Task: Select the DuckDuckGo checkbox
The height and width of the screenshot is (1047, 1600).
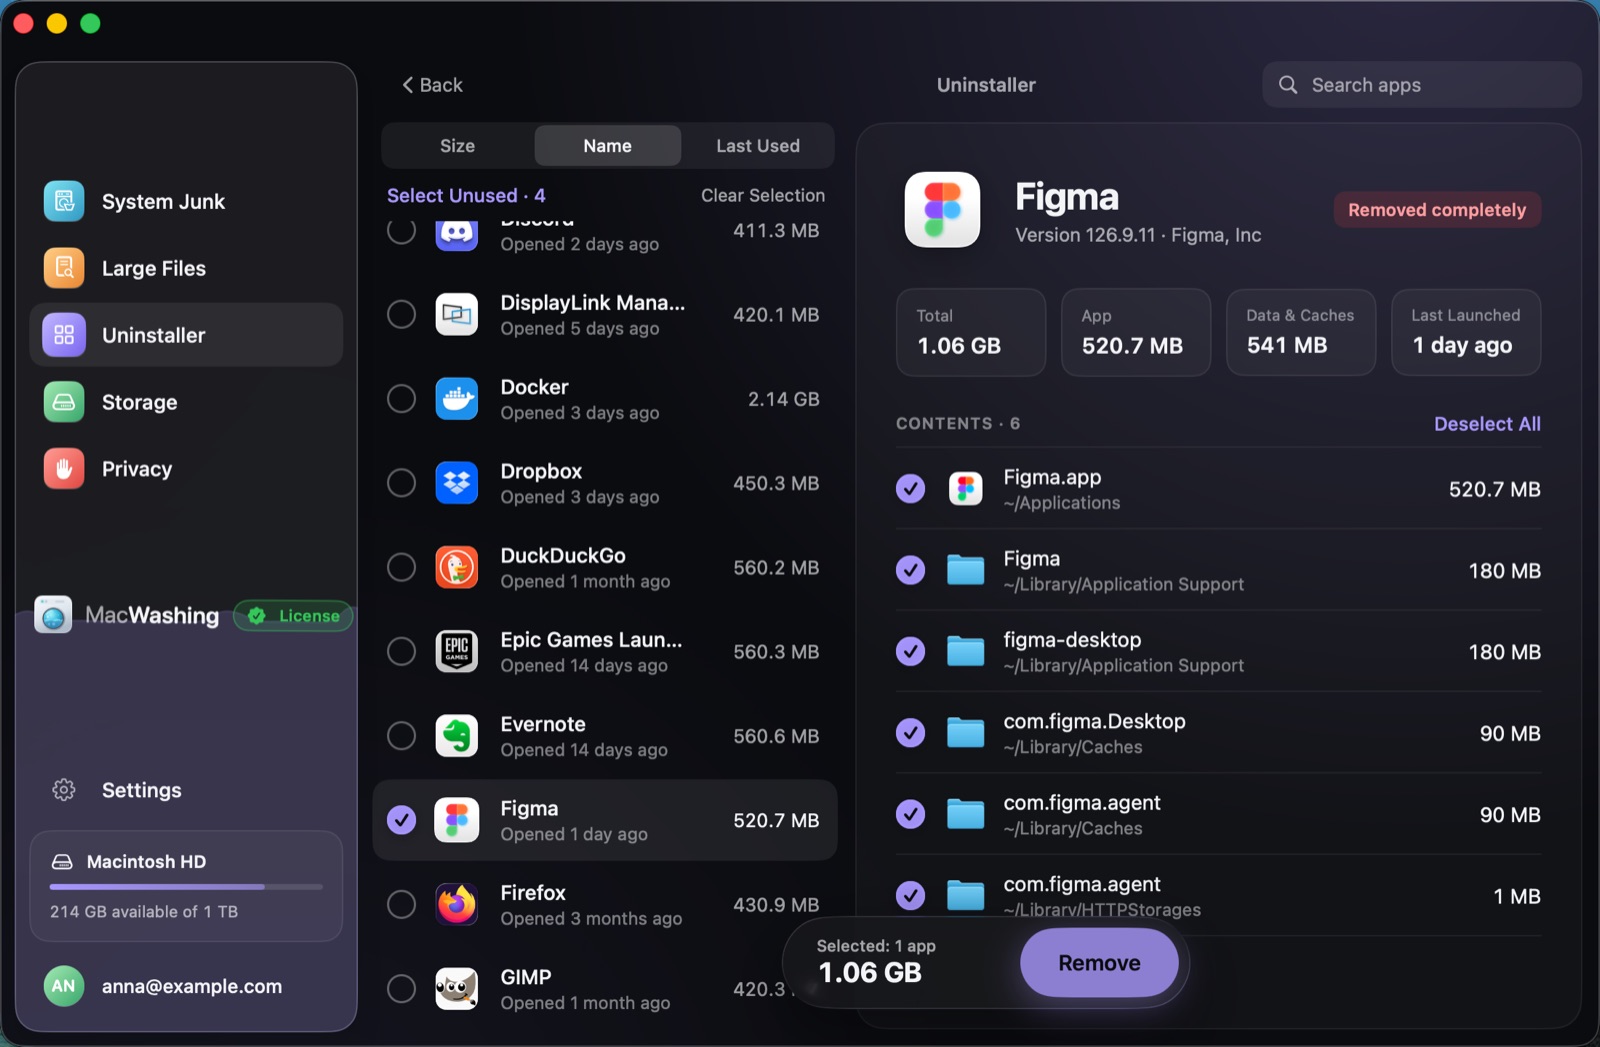Action: (x=401, y=567)
